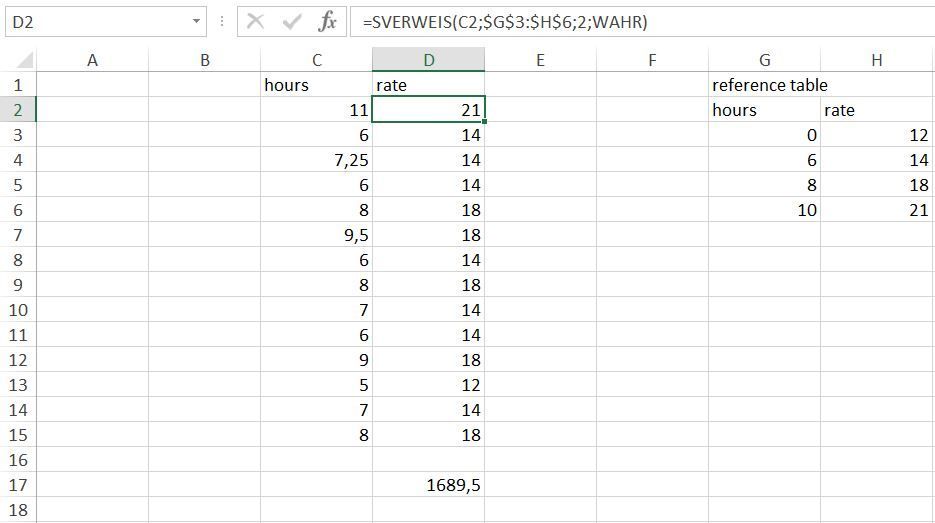Select column G header

pyautogui.click(x=764, y=60)
